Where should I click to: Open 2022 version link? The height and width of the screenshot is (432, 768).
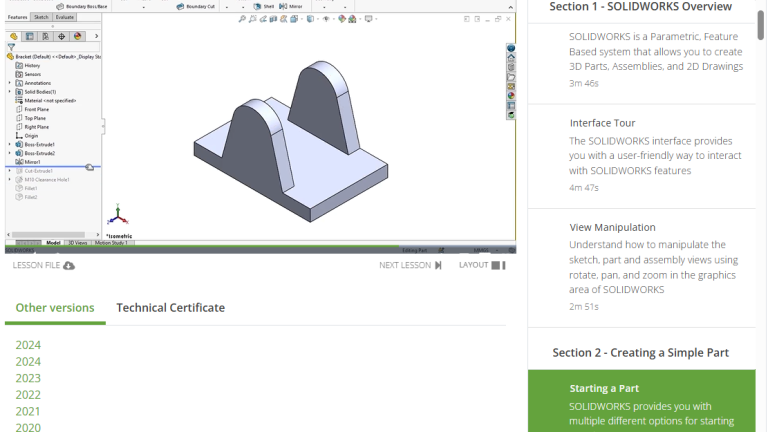point(28,395)
